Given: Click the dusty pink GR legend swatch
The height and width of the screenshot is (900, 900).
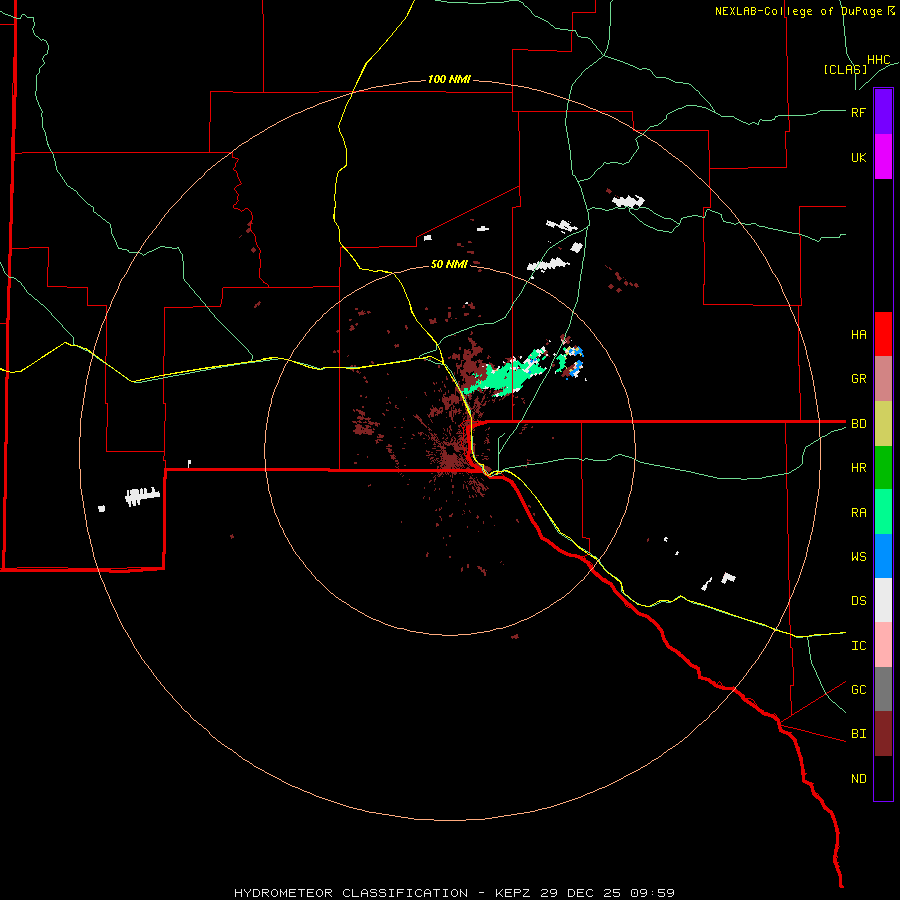Looking at the screenshot, I should point(883,379).
